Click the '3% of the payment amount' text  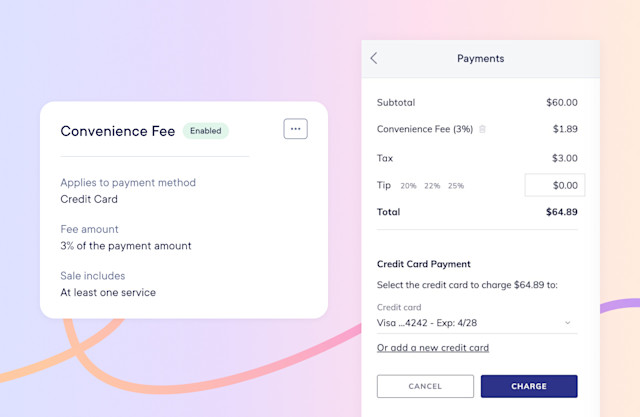coord(126,246)
